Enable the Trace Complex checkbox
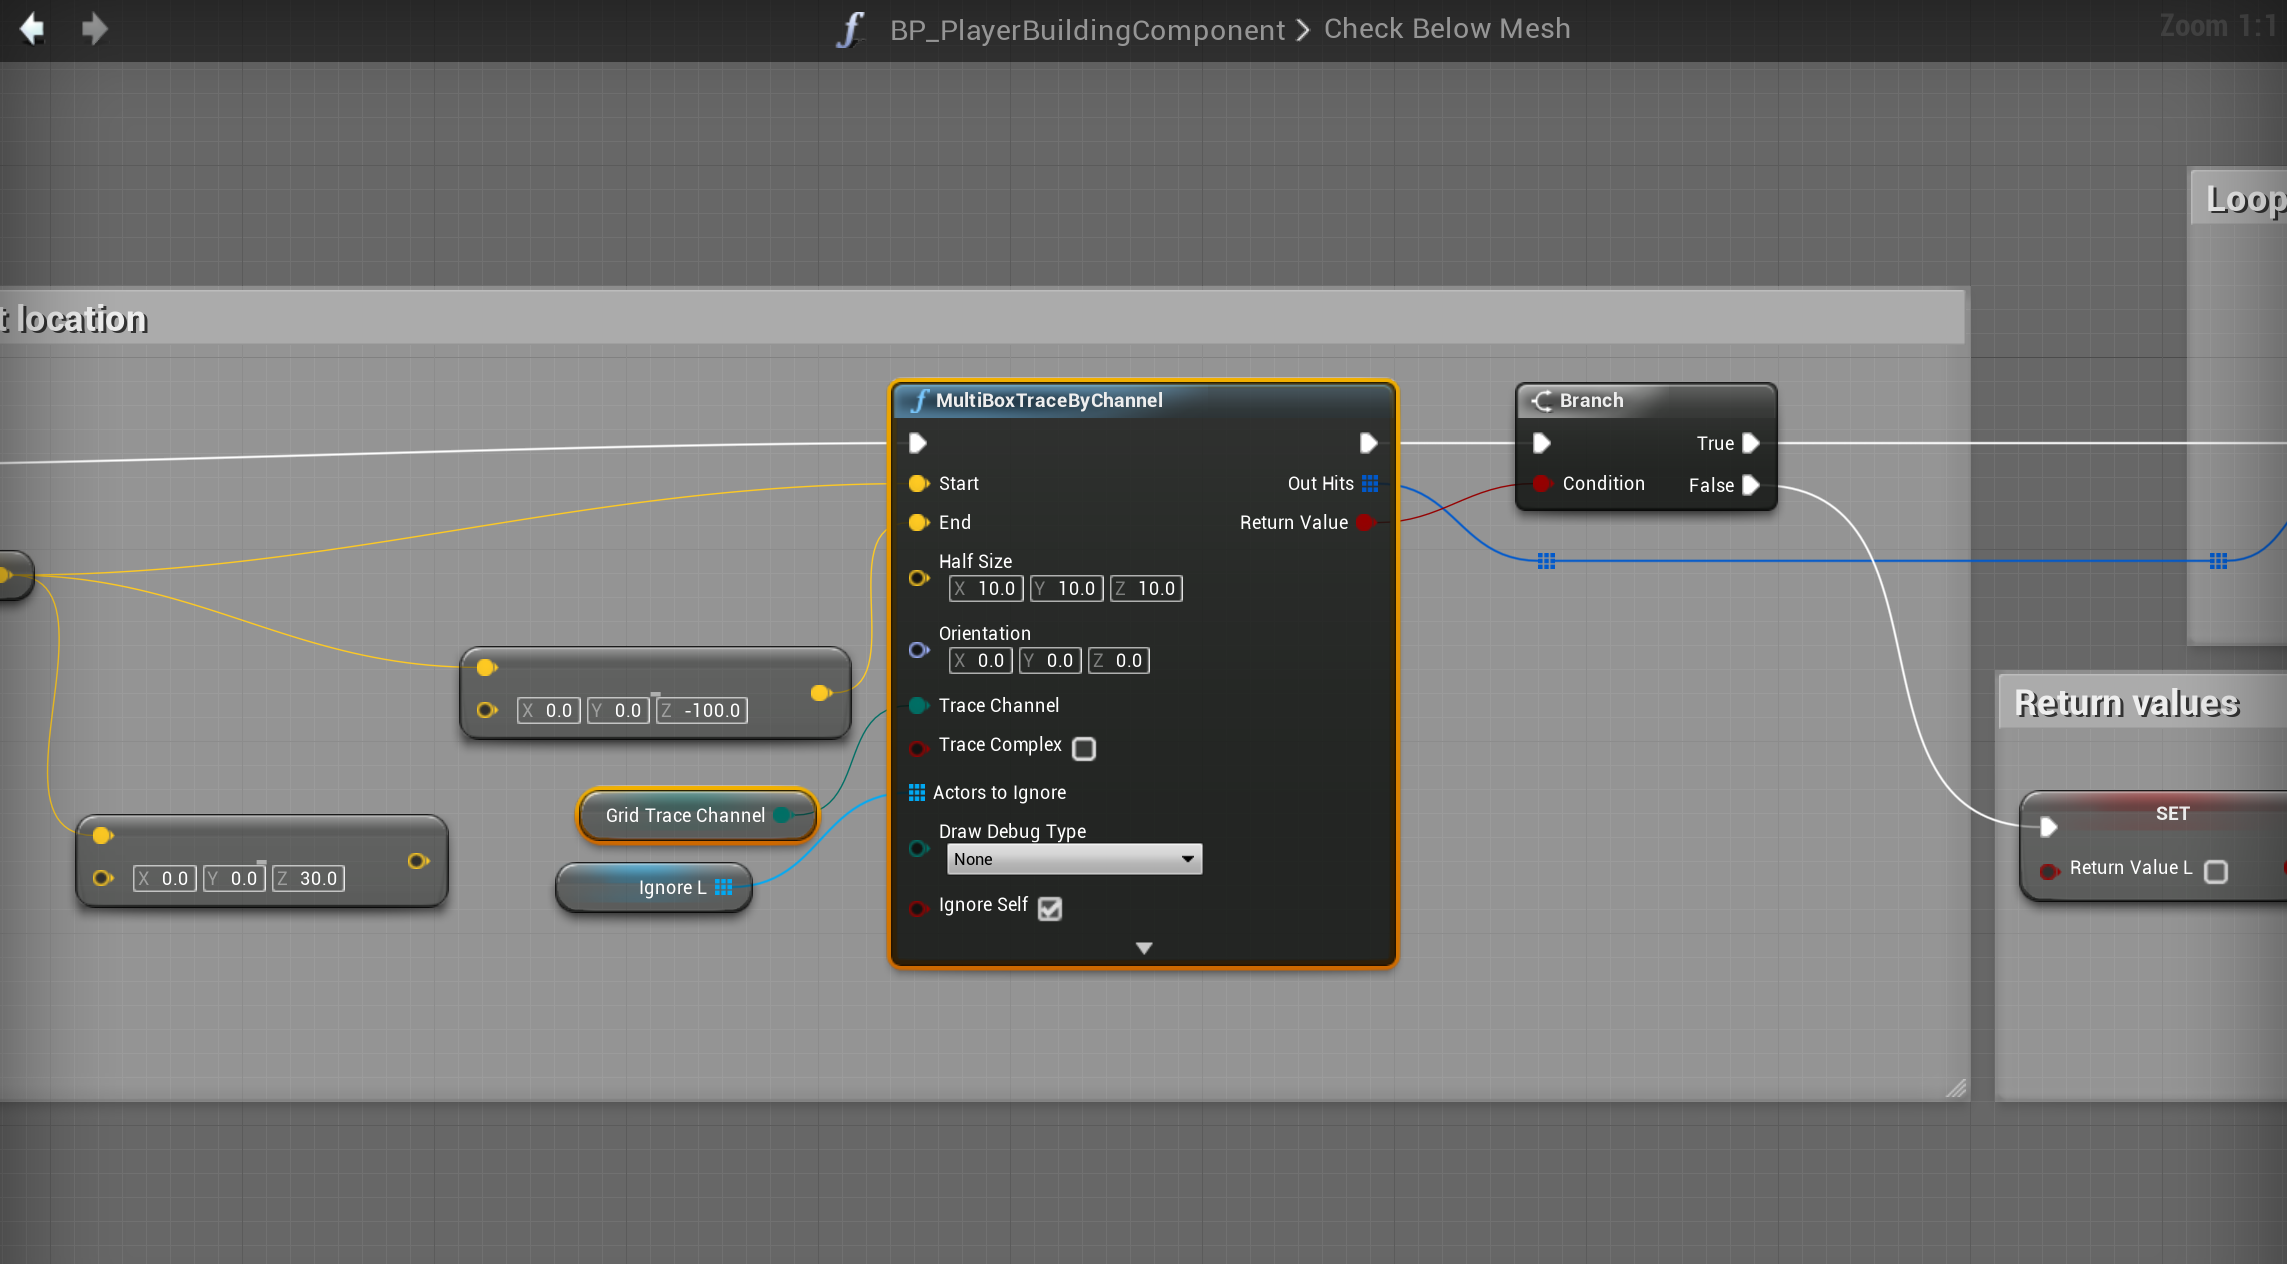This screenshot has height=1264, width=2287. (x=1083, y=748)
